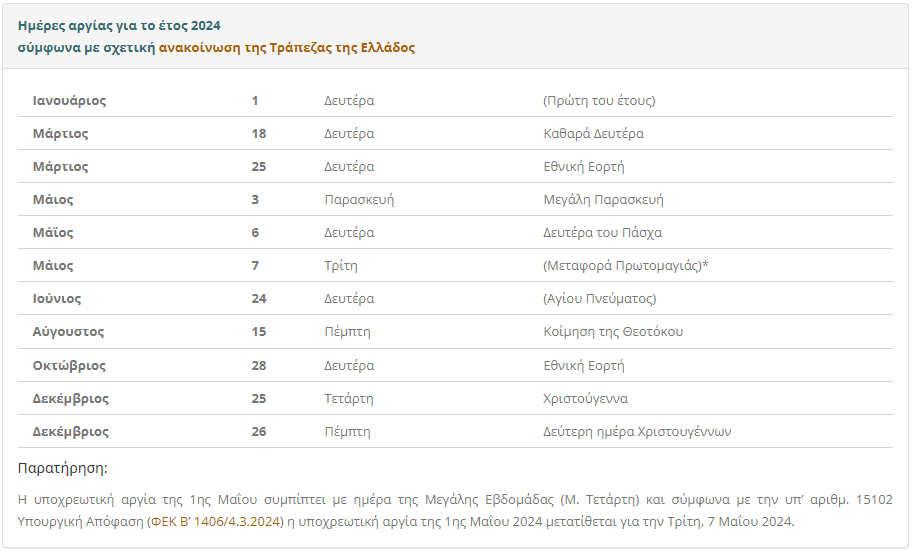The height and width of the screenshot is (551, 913).
Task: Select the Κοίμηση της Θεοτόκου text
Action: coord(613,332)
